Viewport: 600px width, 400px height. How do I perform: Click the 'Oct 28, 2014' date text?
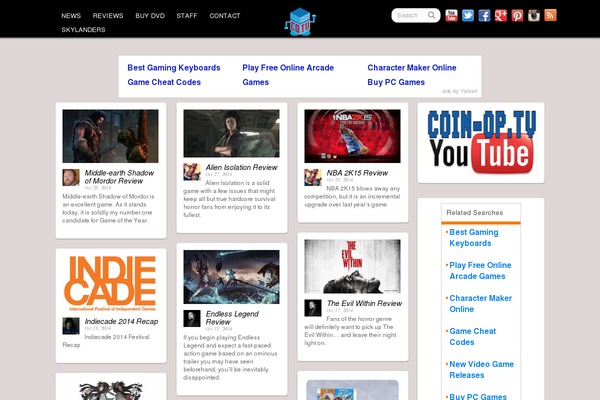coord(98,188)
